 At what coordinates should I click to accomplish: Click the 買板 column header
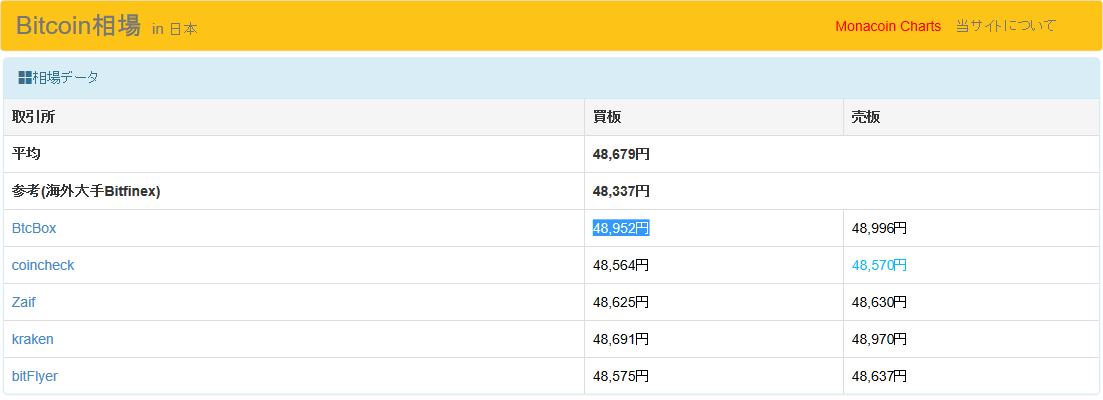[607, 117]
